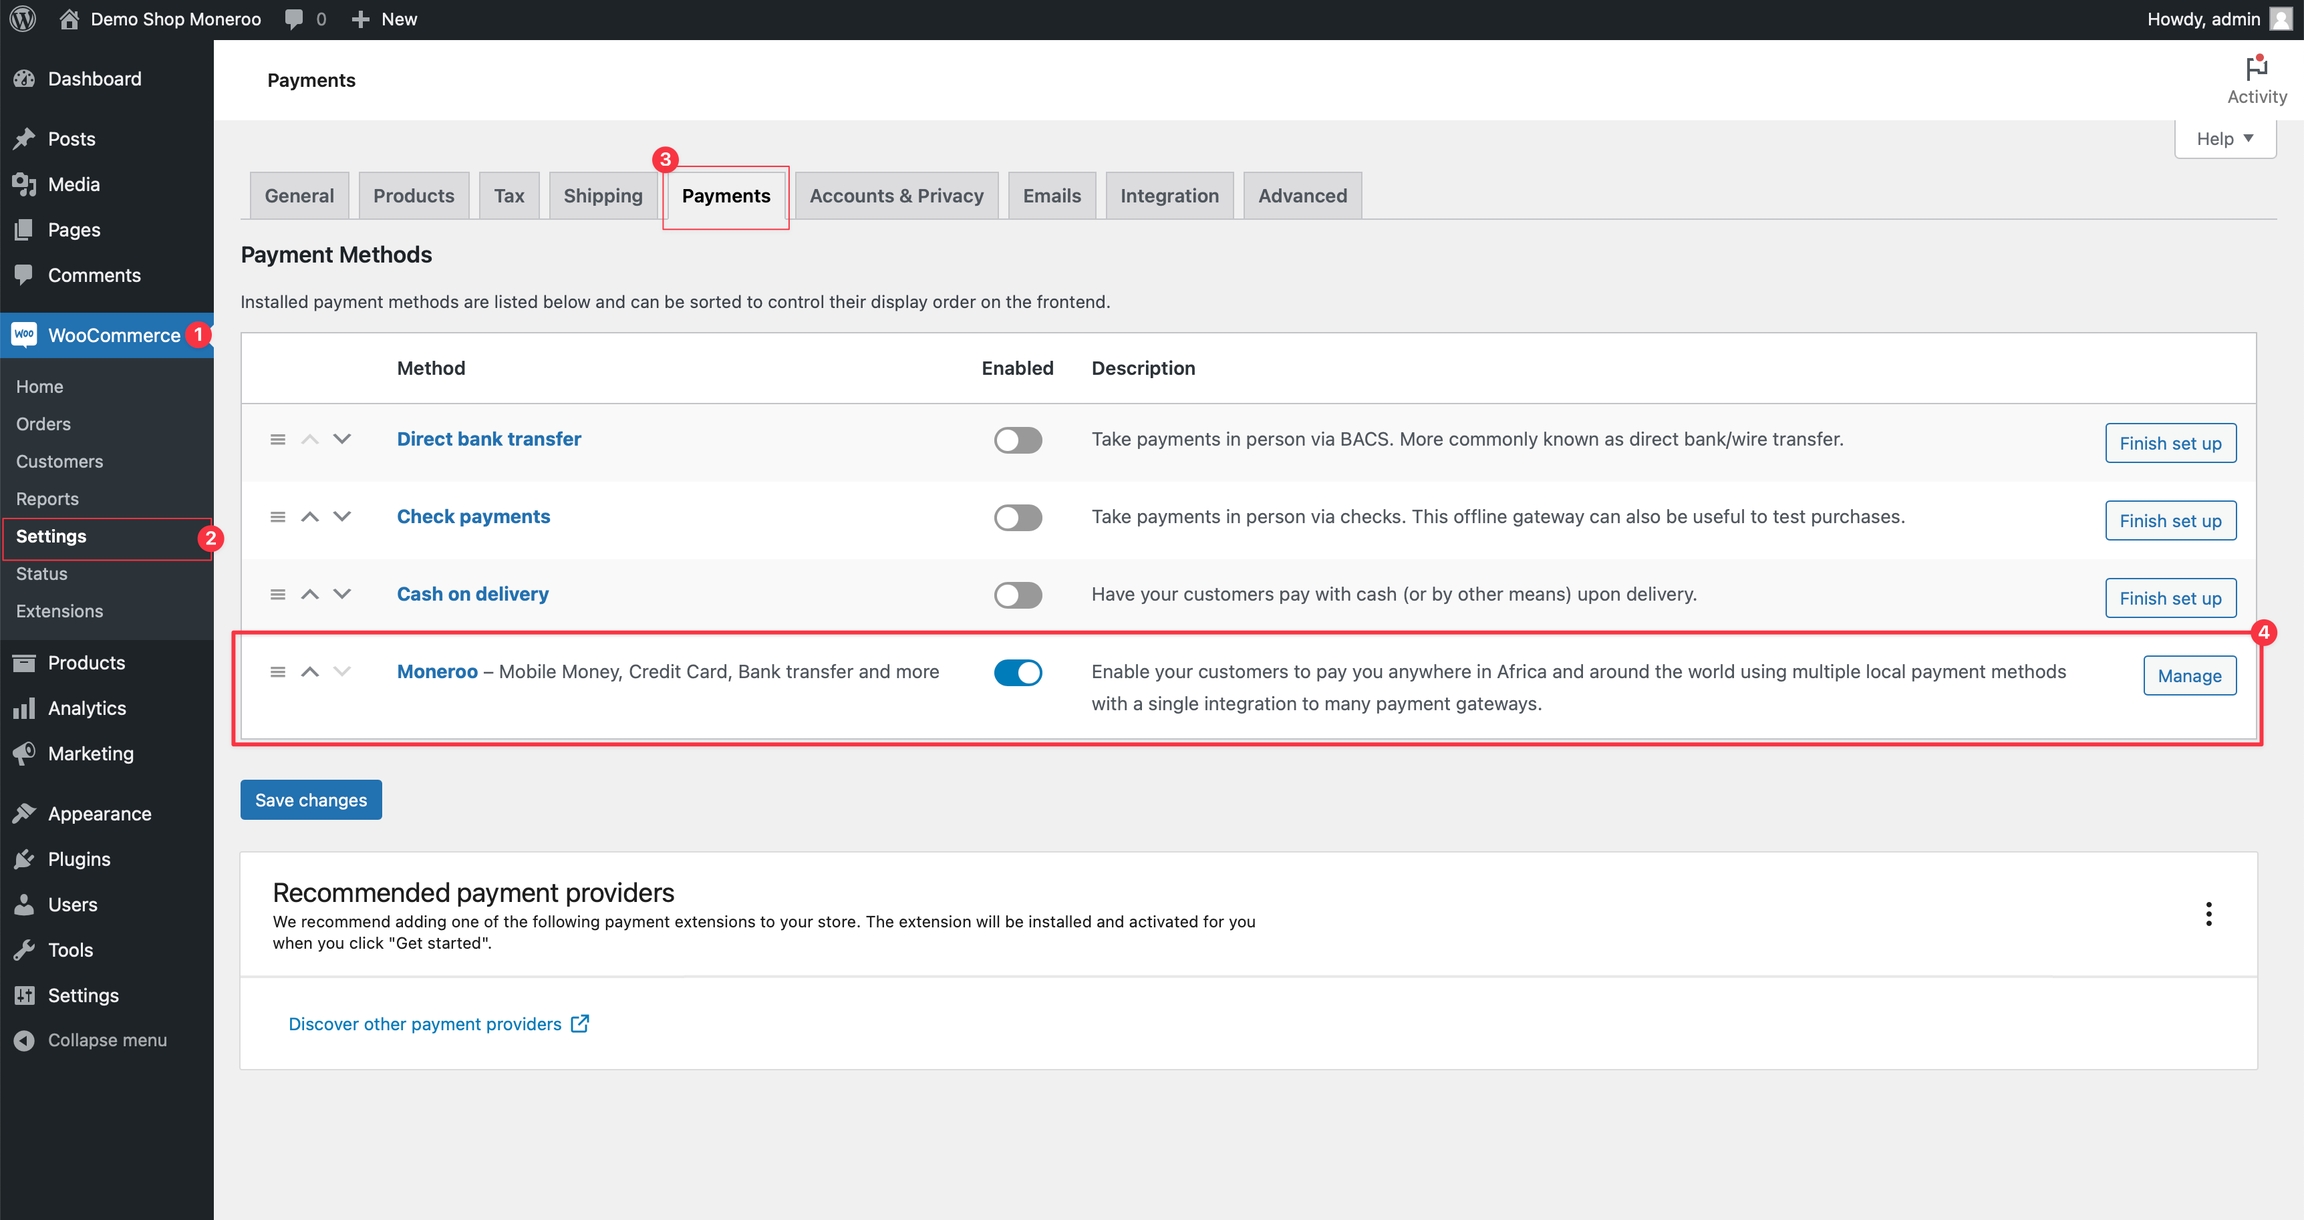Viewport: 2304px width, 1220px height.
Task: Grab the Direct bank transfer drag handle
Action: pos(278,439)
